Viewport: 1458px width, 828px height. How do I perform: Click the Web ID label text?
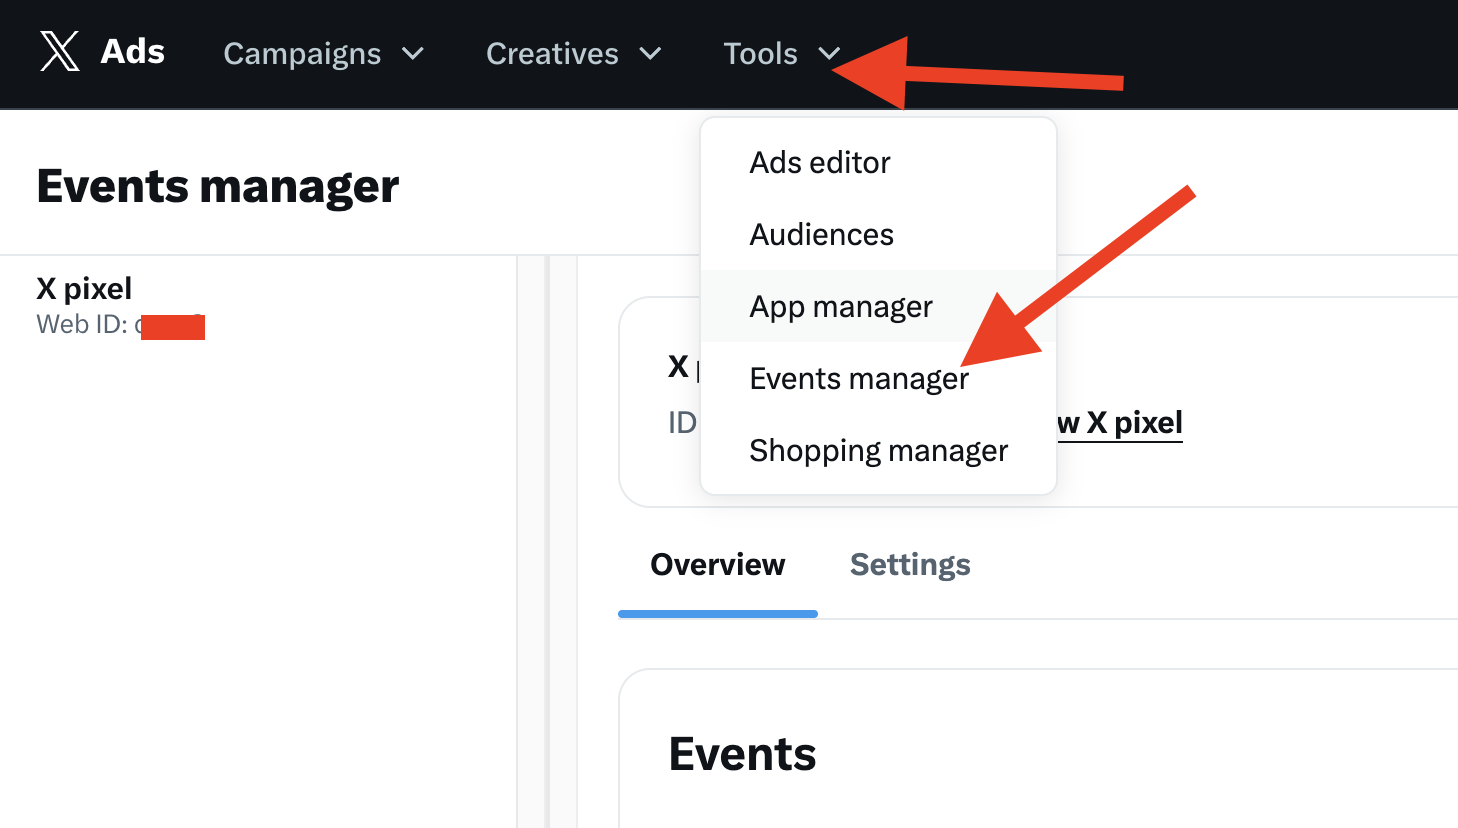tap(82, 324)
